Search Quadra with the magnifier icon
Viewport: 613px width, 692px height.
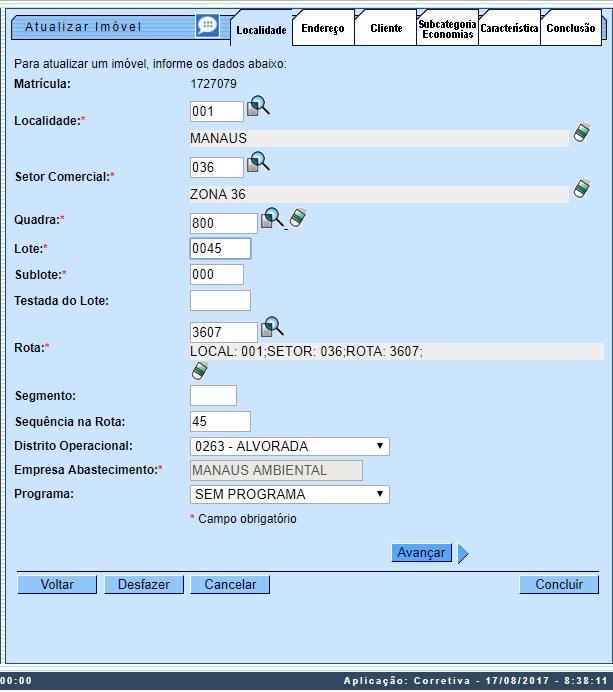[272, 218]
